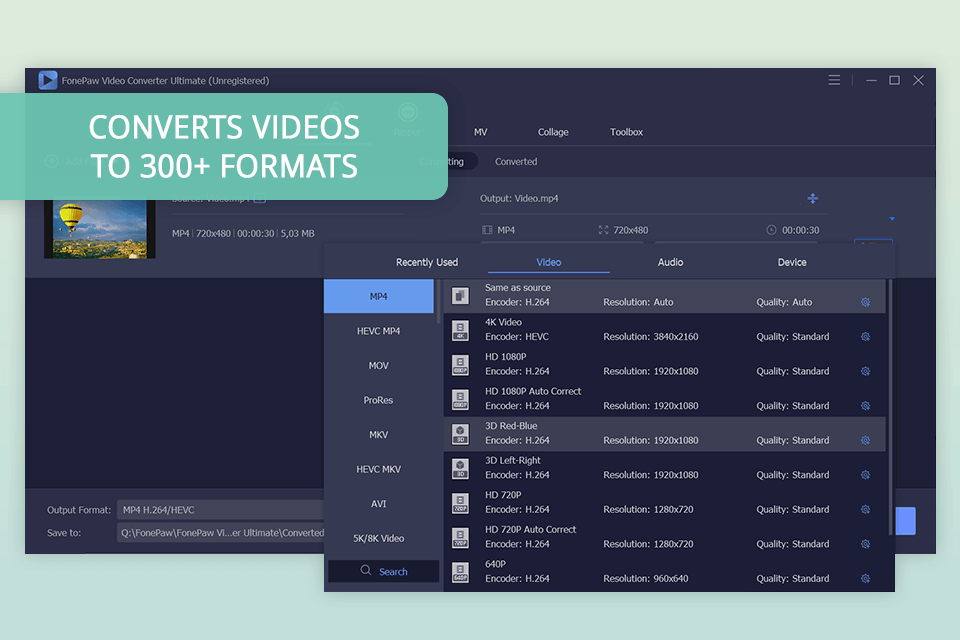Click Resolution: 3840x2160 text

click(650, 336)
